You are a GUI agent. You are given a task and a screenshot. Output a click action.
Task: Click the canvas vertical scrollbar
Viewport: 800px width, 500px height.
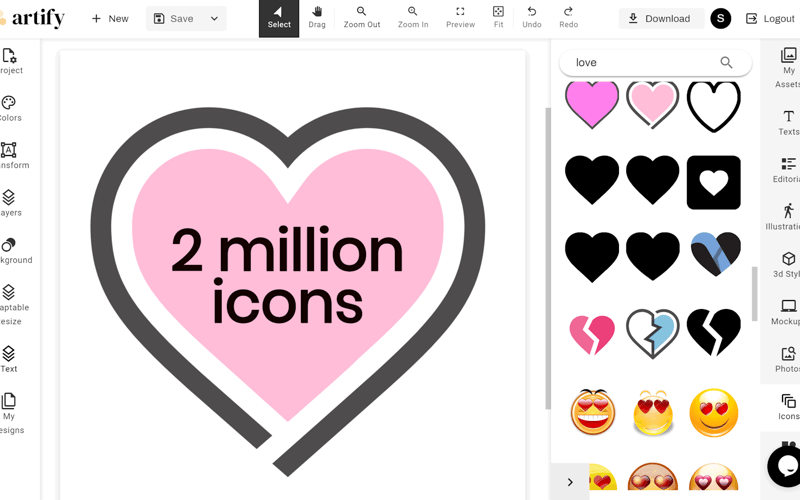coord(547,258)
